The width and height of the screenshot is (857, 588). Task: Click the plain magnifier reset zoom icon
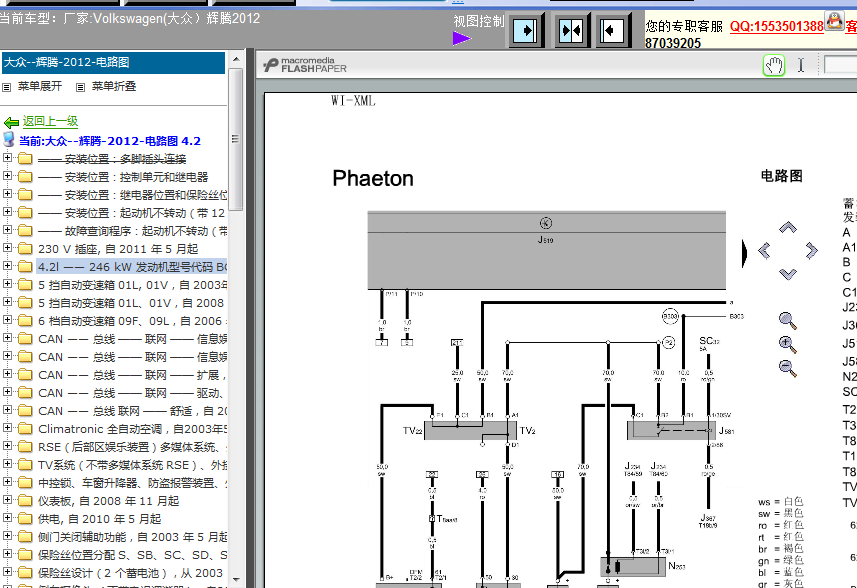pyautogui.click(x=787, y=321)
